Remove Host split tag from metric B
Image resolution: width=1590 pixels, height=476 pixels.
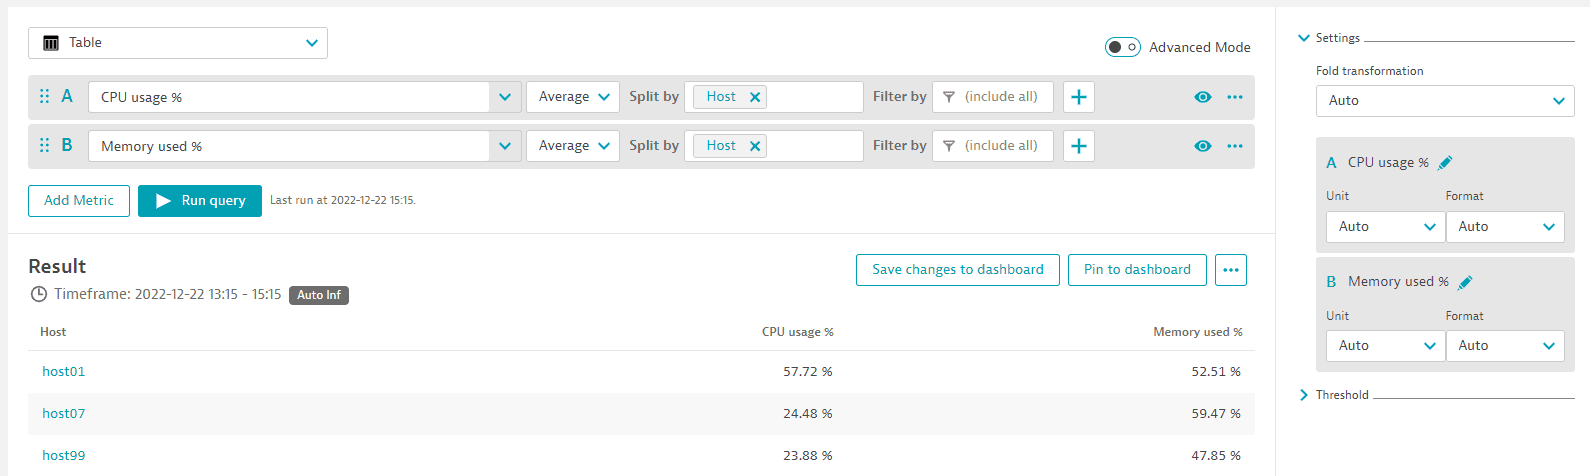pyautogui.click(x=755, y=146)
